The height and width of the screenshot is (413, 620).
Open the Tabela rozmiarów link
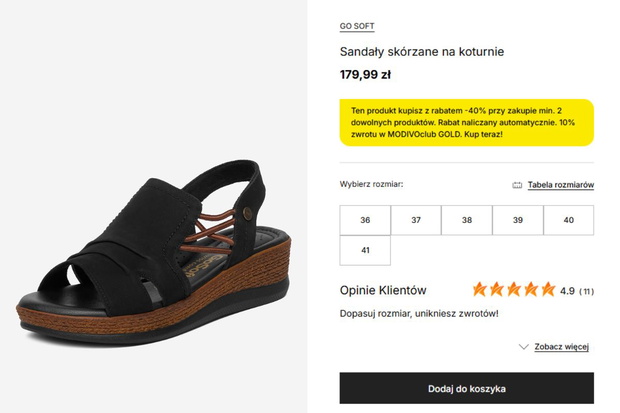561,185
